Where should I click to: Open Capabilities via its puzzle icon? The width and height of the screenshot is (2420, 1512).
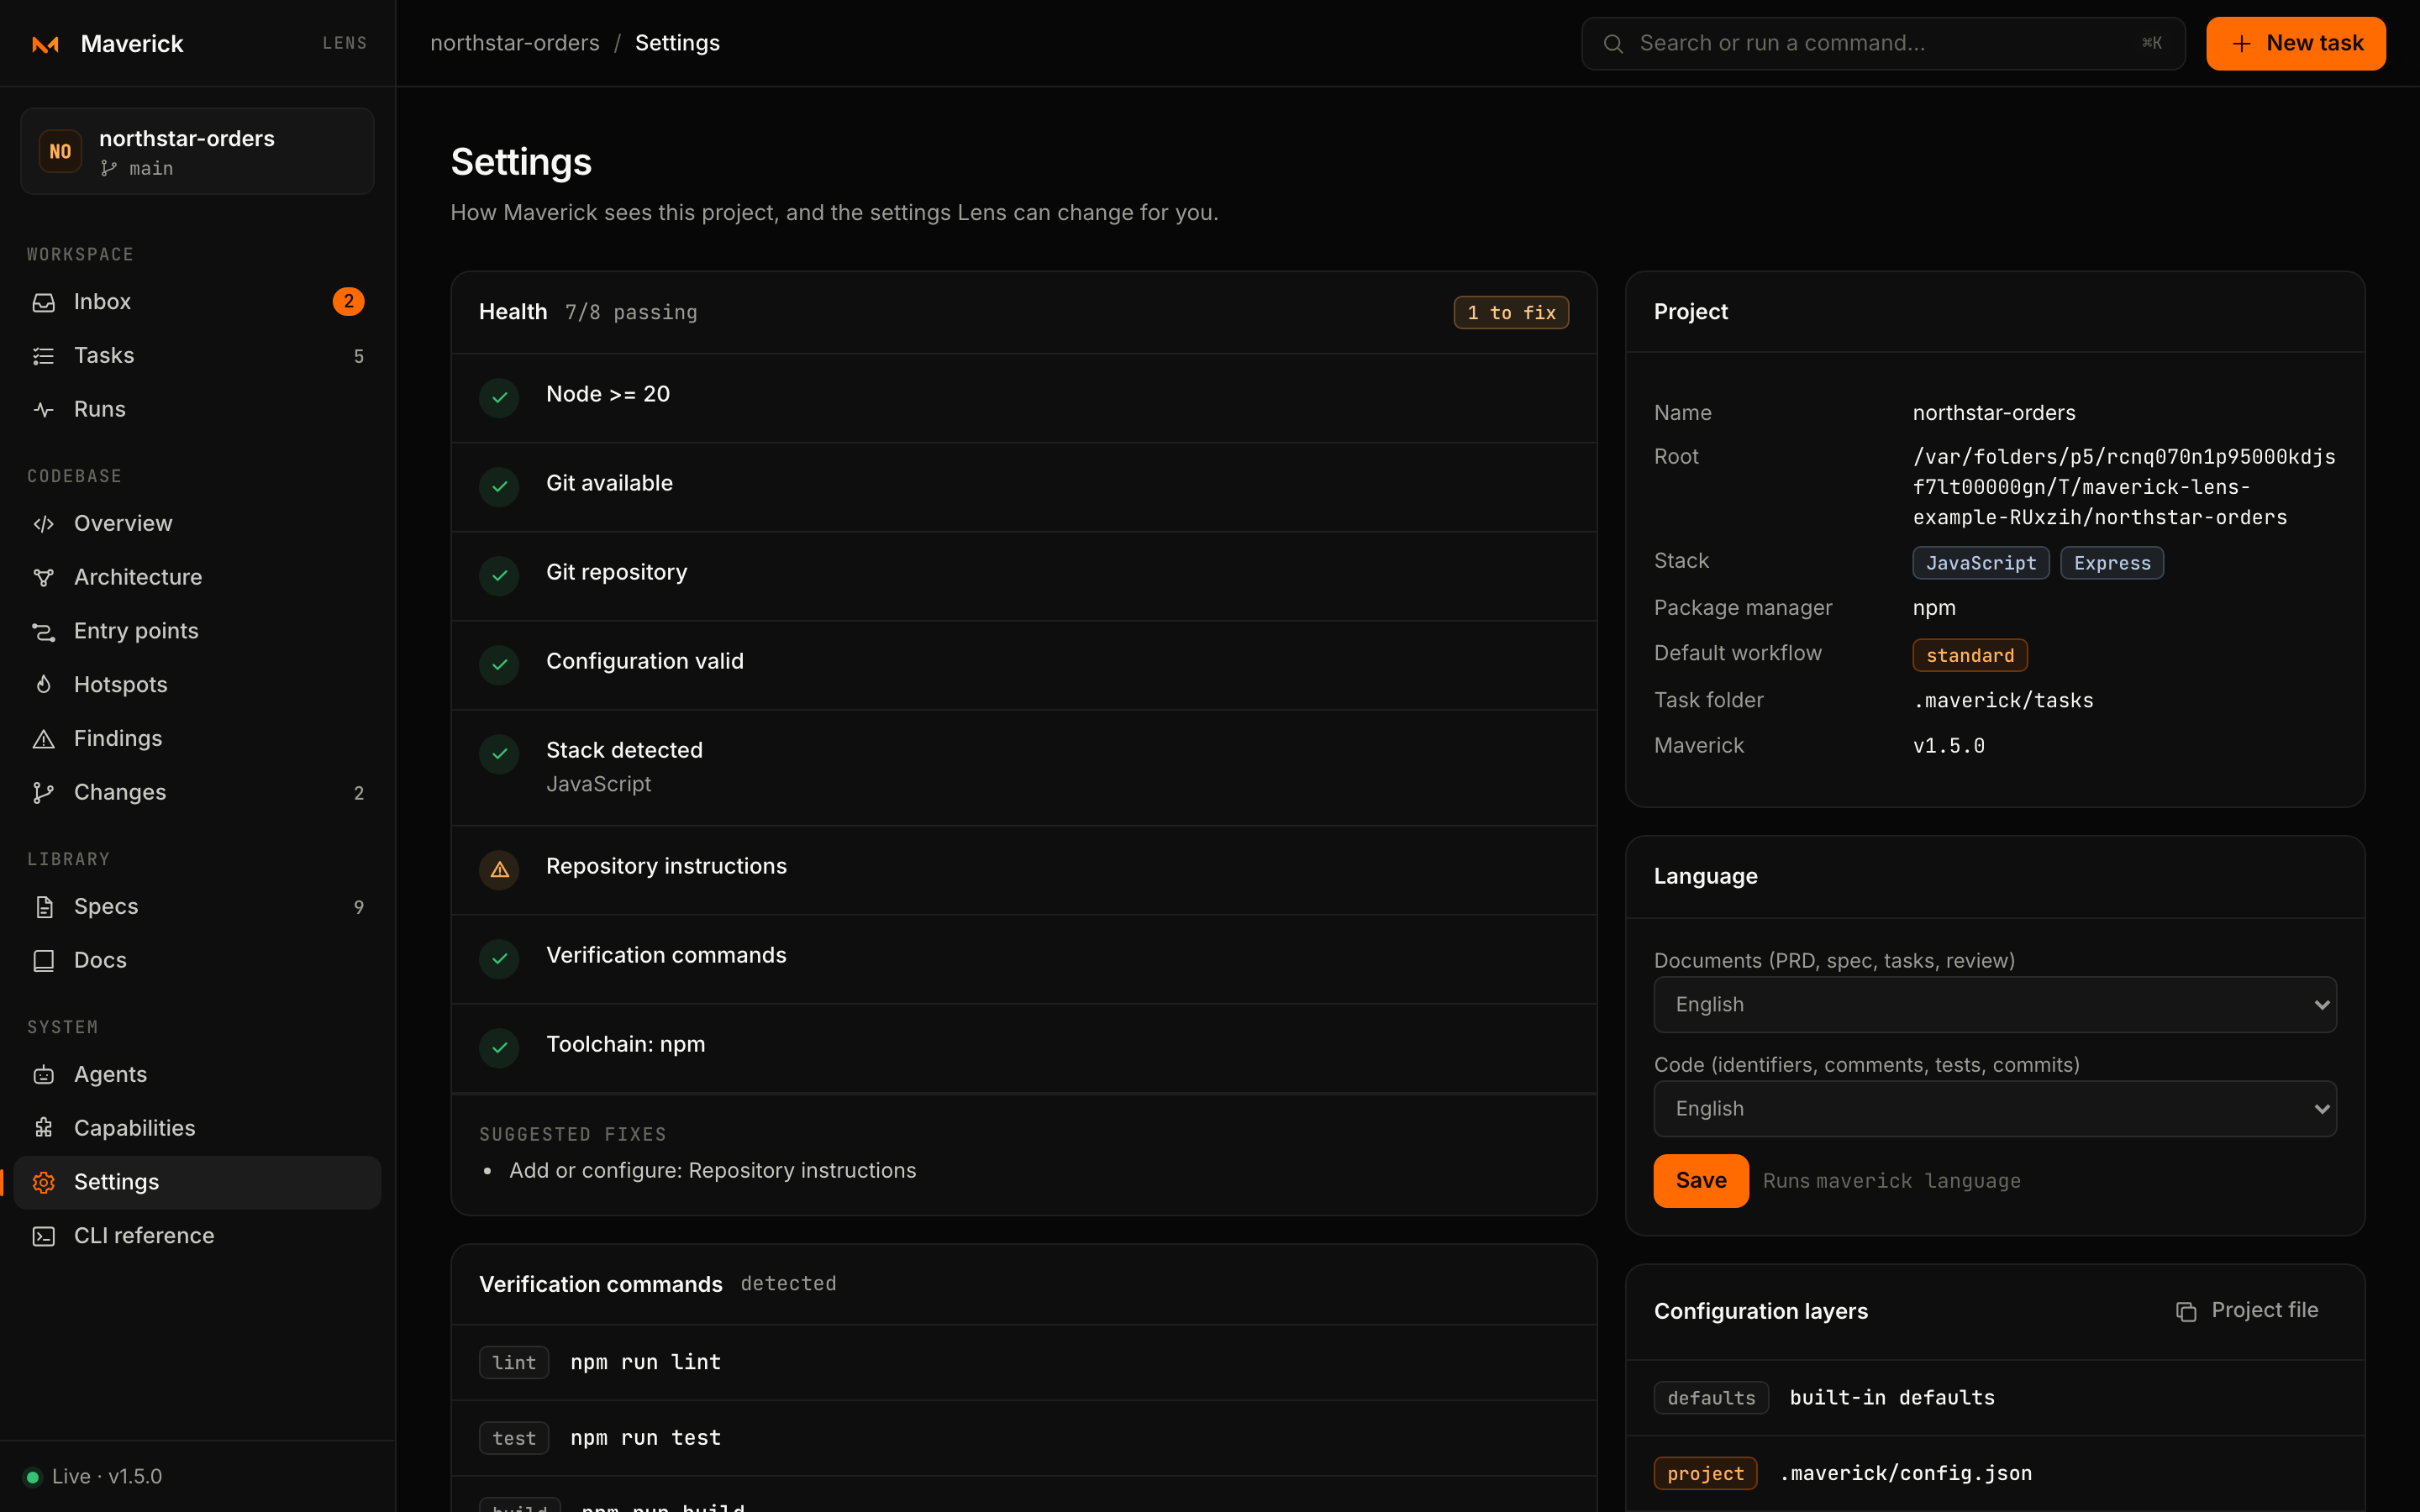(44, 1128)
